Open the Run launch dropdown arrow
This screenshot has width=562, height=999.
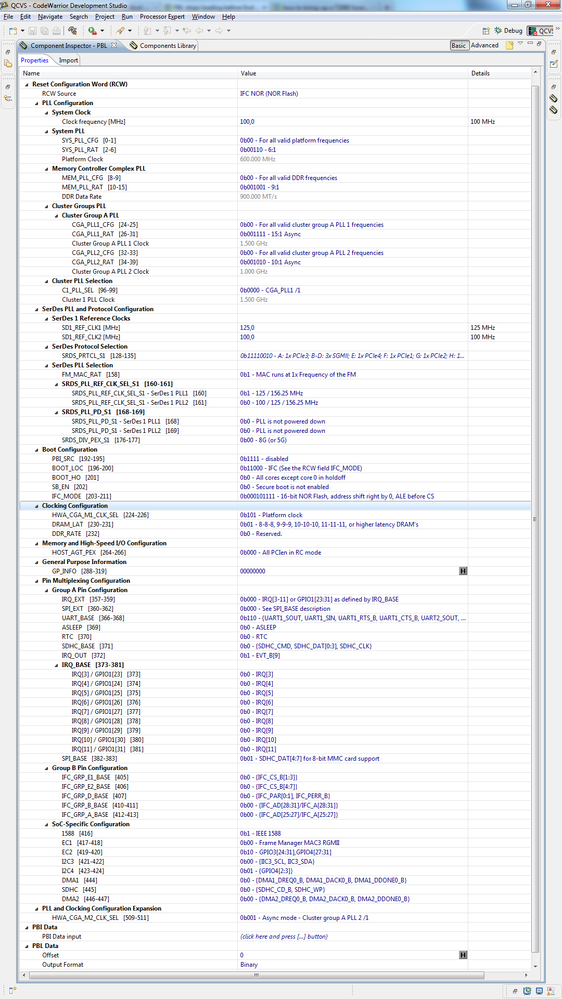pyautogui.click(x=103, y=31)
